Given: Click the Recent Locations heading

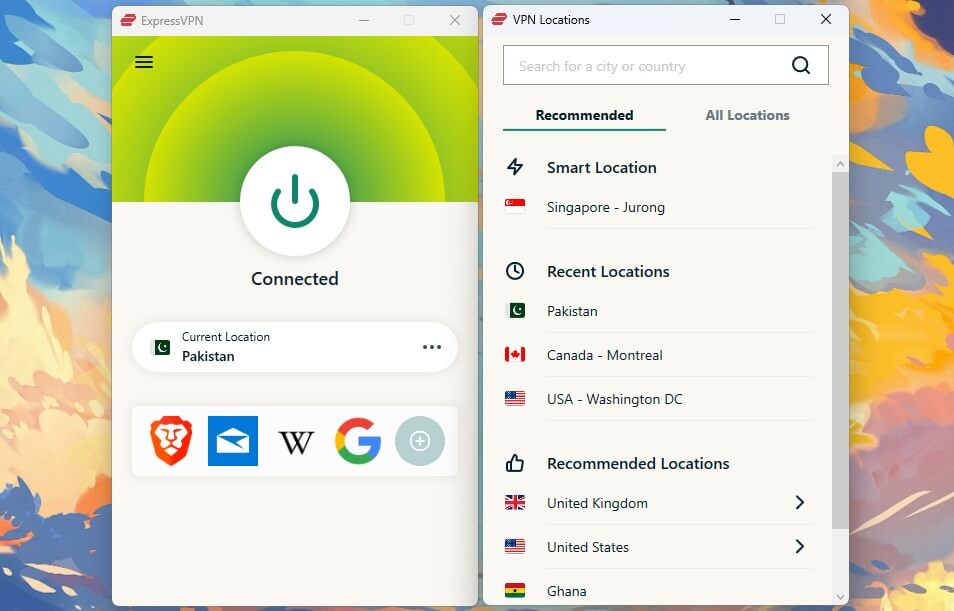Looking at the screenshot, I should (608, 271).
